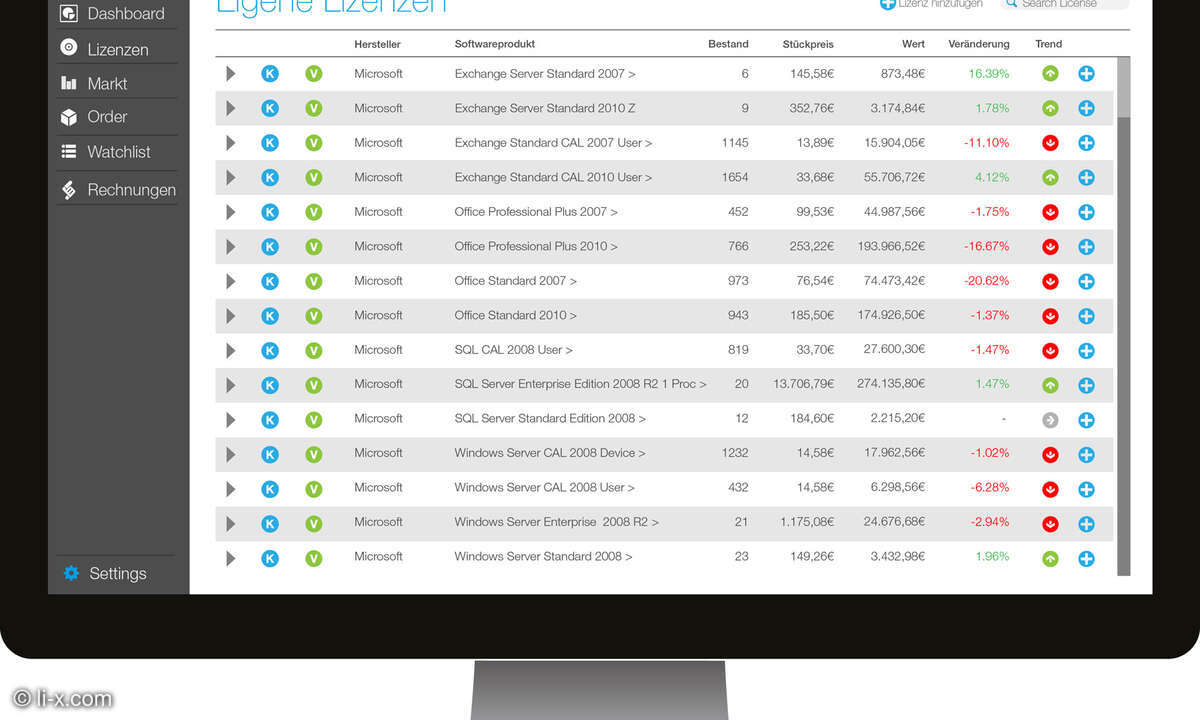Viewport: 1200px width, 720px height.
Task: Open the Windows Server Enterprise 2008 R2 product link
Action: 556,522
